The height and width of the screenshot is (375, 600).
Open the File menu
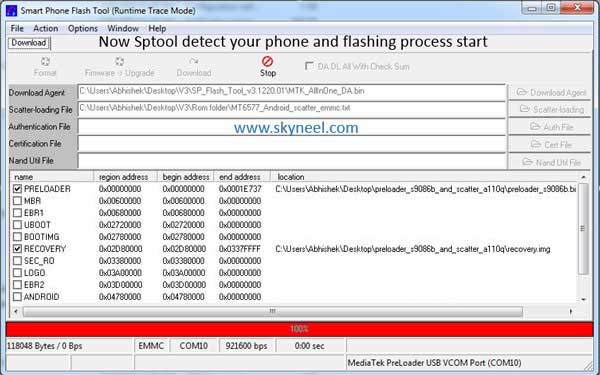pyautogui.click(x=17, y=28)
